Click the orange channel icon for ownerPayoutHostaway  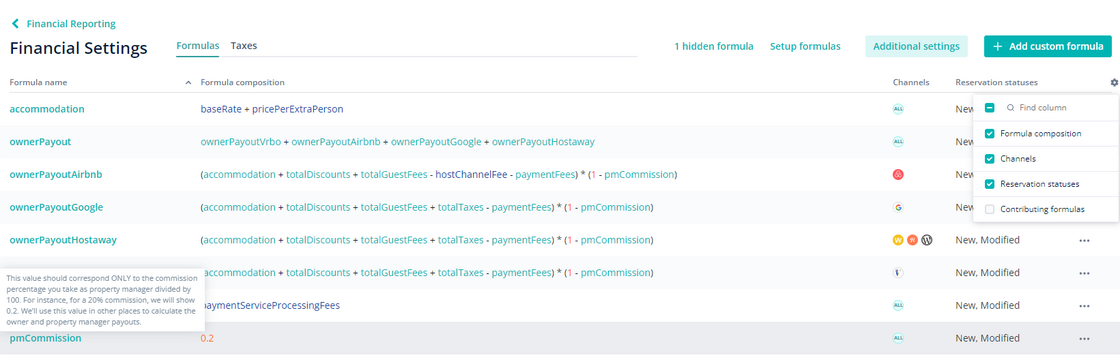click(x=912, y=241)
